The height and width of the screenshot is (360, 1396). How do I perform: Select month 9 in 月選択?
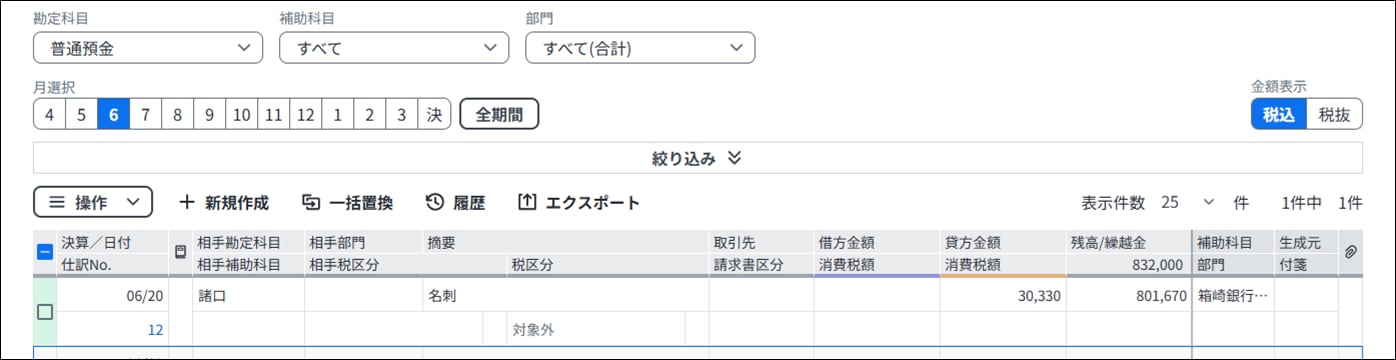coord(209,114)
